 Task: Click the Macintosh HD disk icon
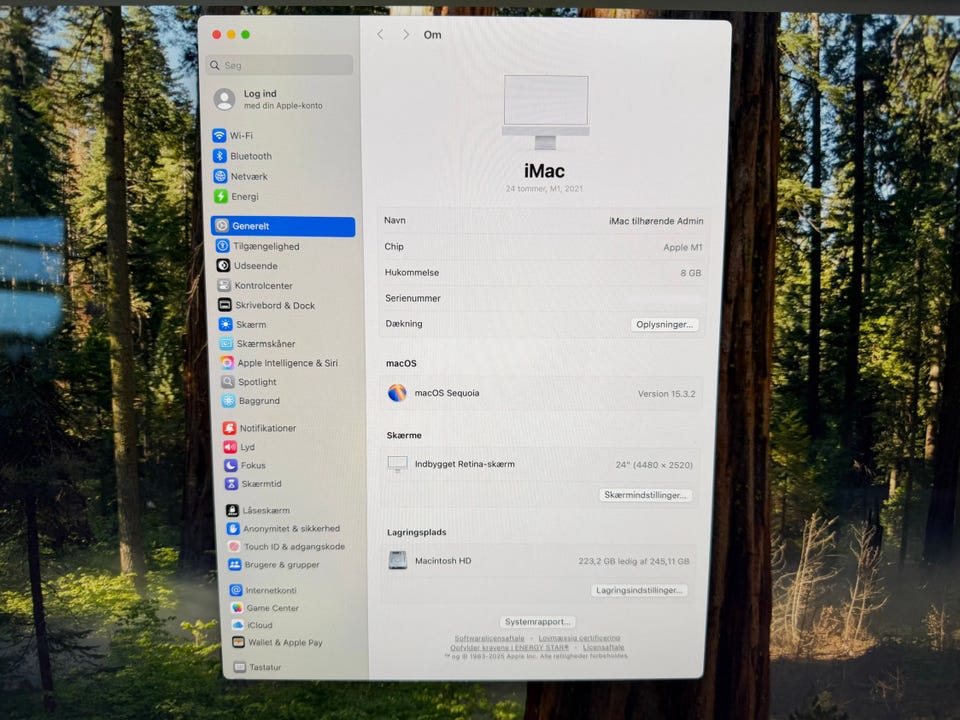(398, 560)
